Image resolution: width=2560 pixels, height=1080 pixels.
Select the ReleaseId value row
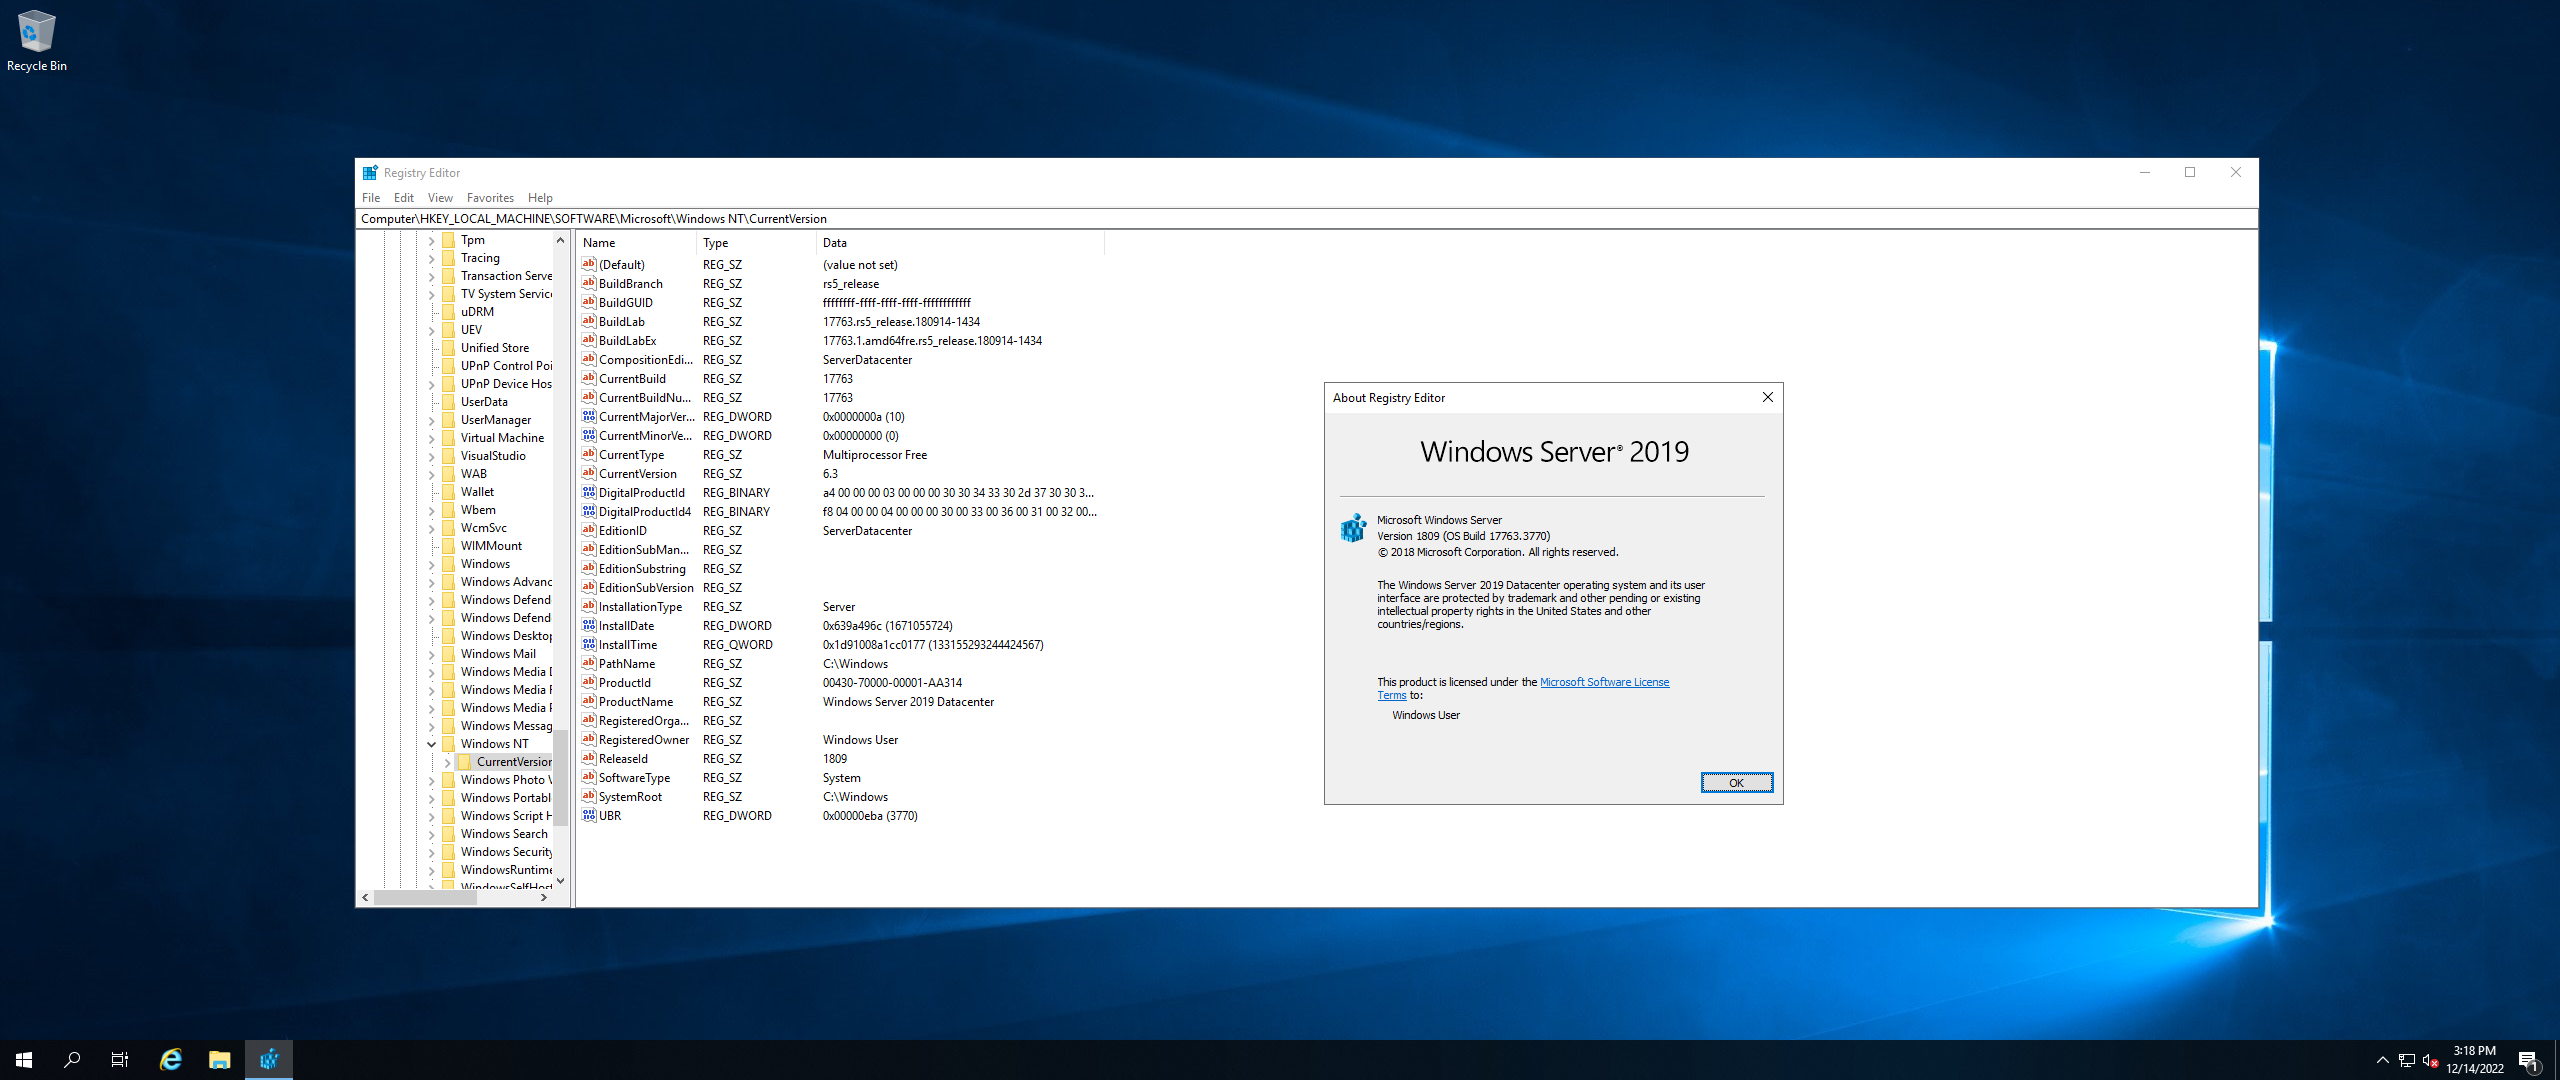840,758
